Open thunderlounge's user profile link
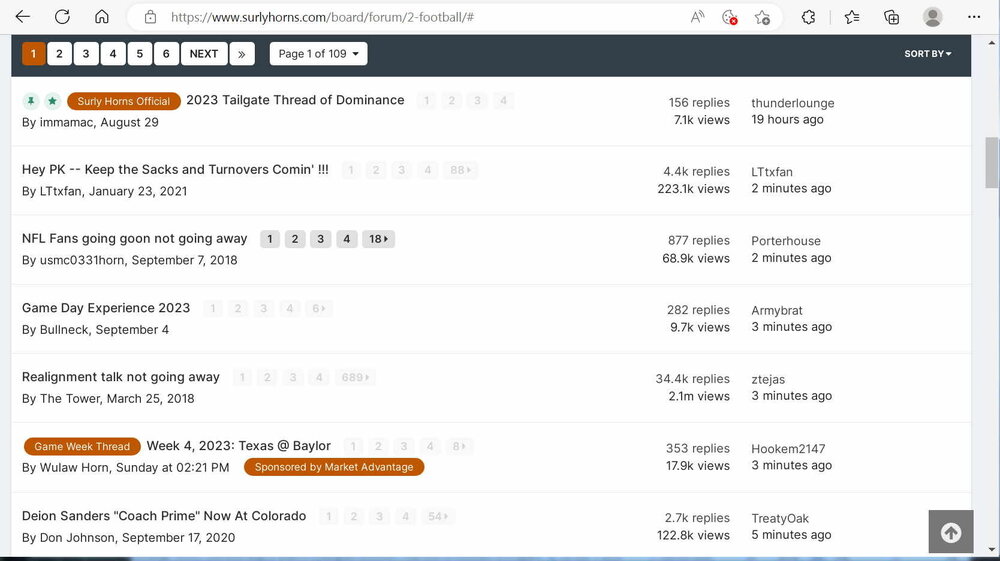The image size is (1000, 561). point(792,103)
